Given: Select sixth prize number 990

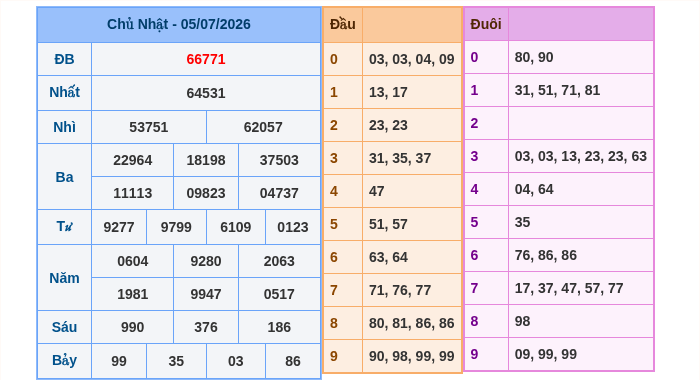Looking at the screenshot, I should tap(133, 327).
